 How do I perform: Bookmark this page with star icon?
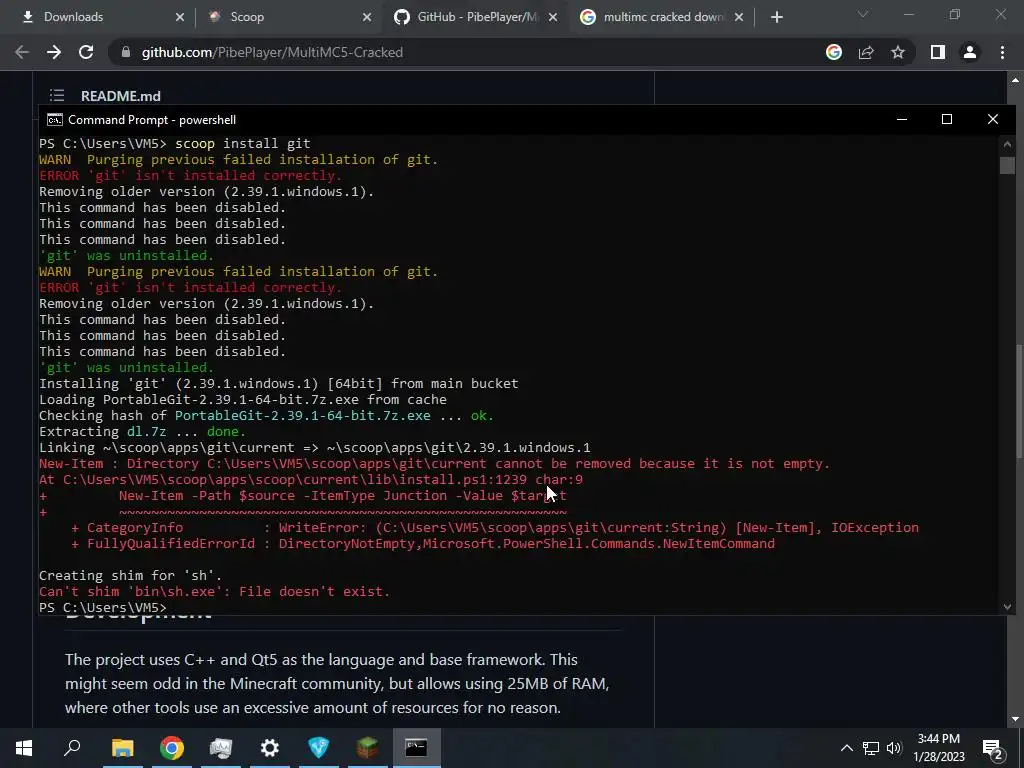(898, 52)
